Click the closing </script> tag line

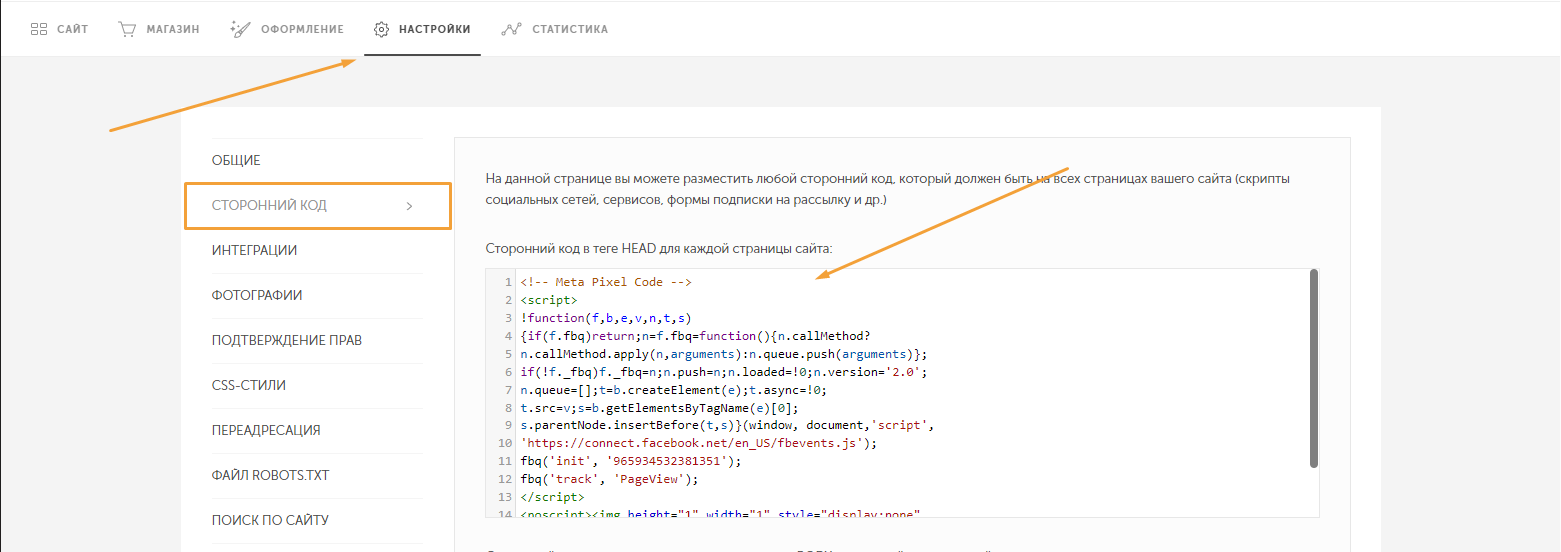[x=552, y=497]
